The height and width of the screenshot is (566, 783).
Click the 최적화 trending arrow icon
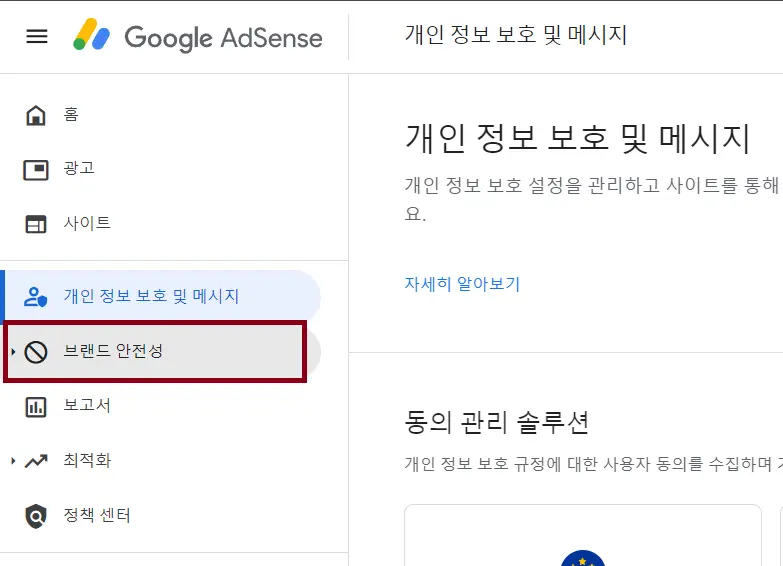tap(36, 461)
